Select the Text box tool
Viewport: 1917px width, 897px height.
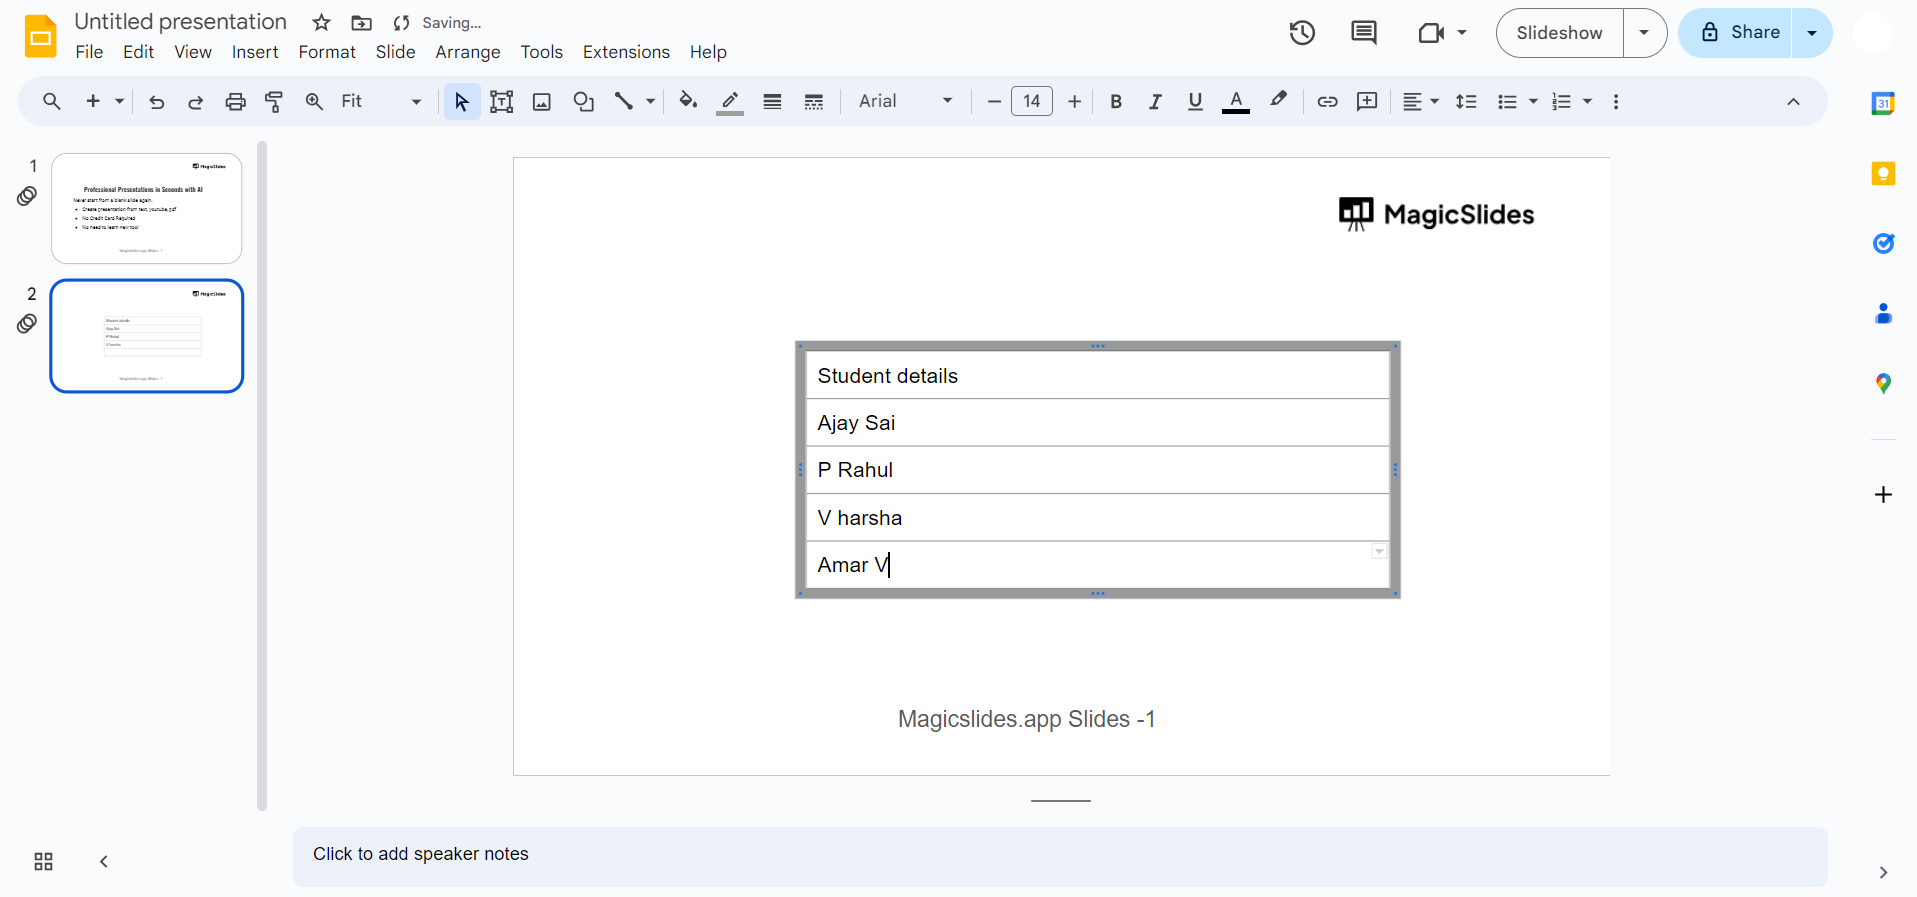(502, 102)
